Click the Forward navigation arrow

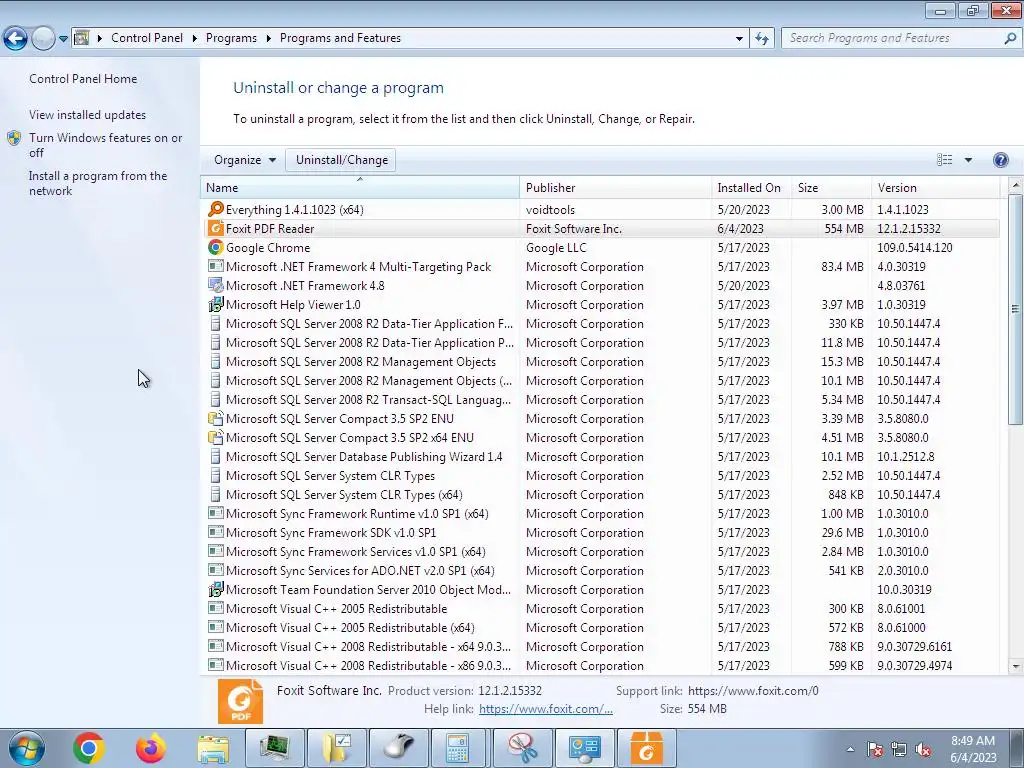tap(43, 39)
